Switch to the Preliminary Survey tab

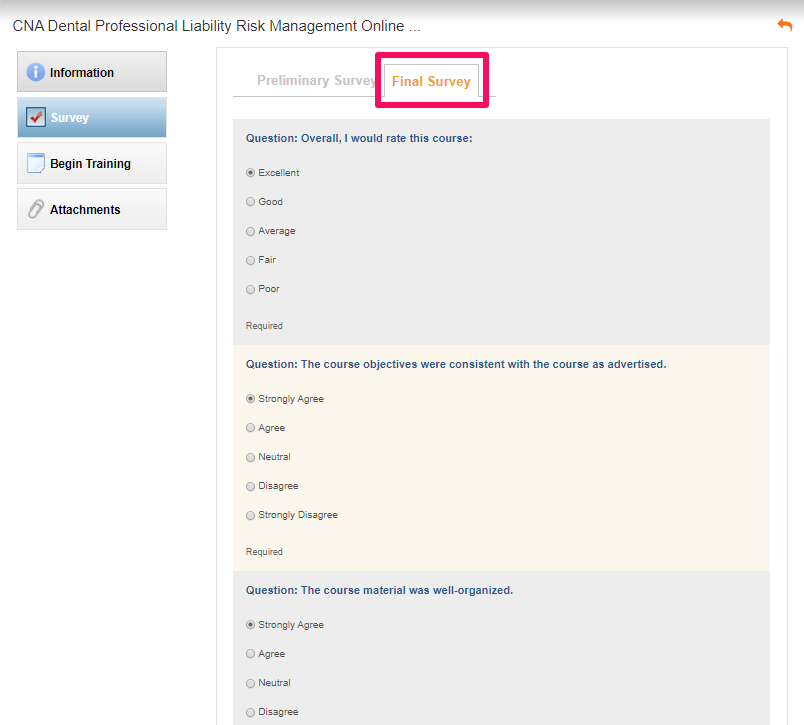point(316,80)
